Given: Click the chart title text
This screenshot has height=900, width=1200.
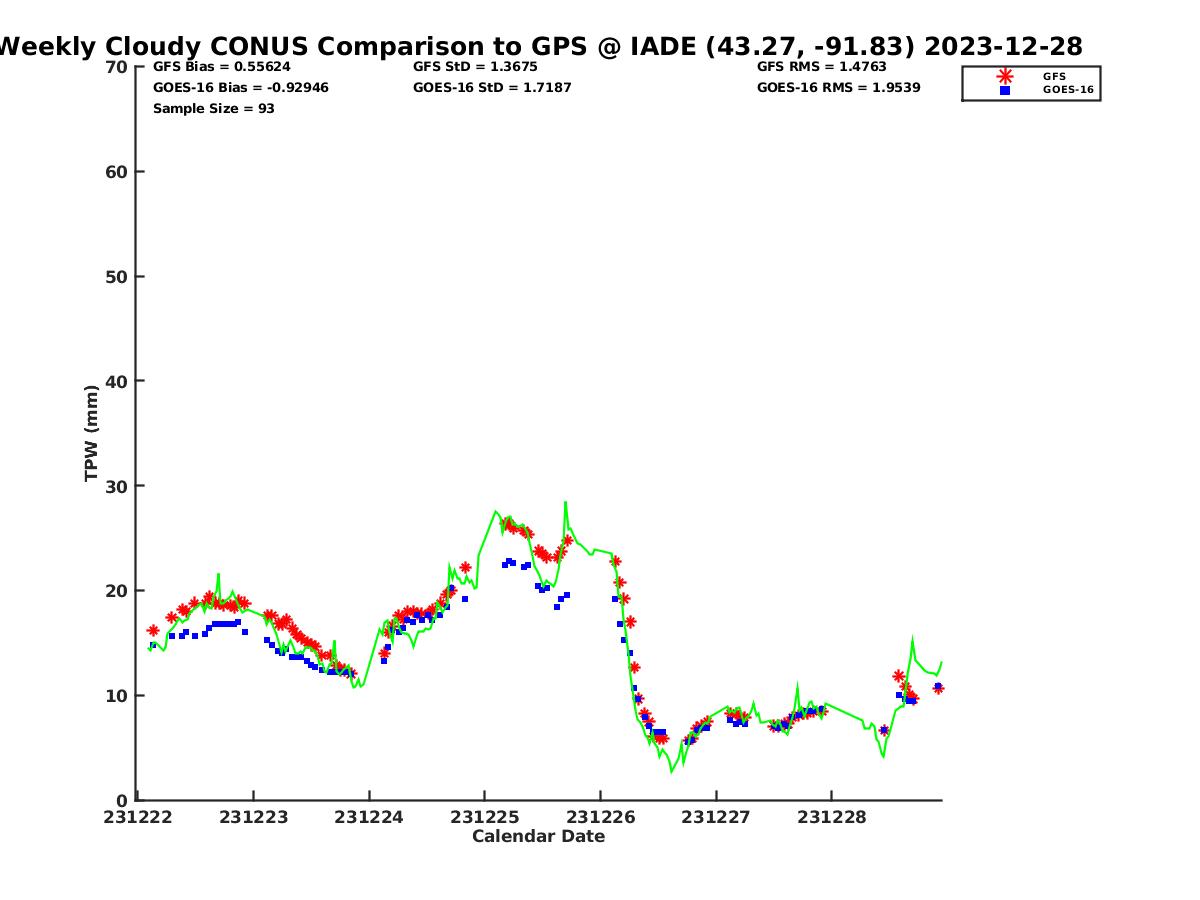Looking at the screenshot, I should [x=540, y=46].
